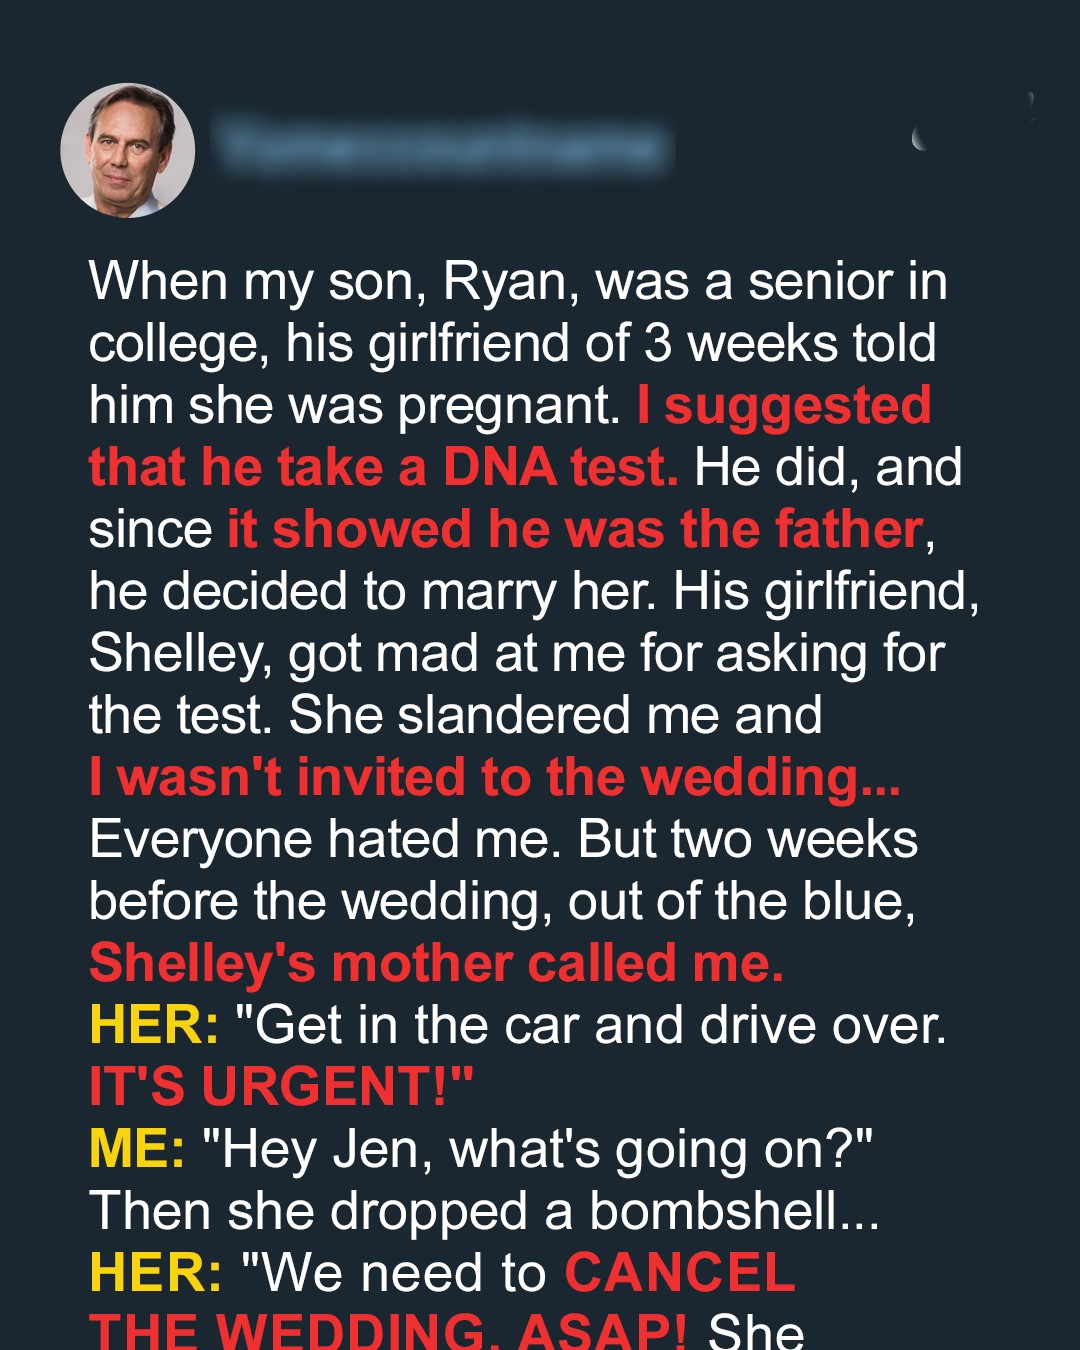Click the name 'Shelley,' in white text
1080x1350 pixels.
click(x=180, y=653)
